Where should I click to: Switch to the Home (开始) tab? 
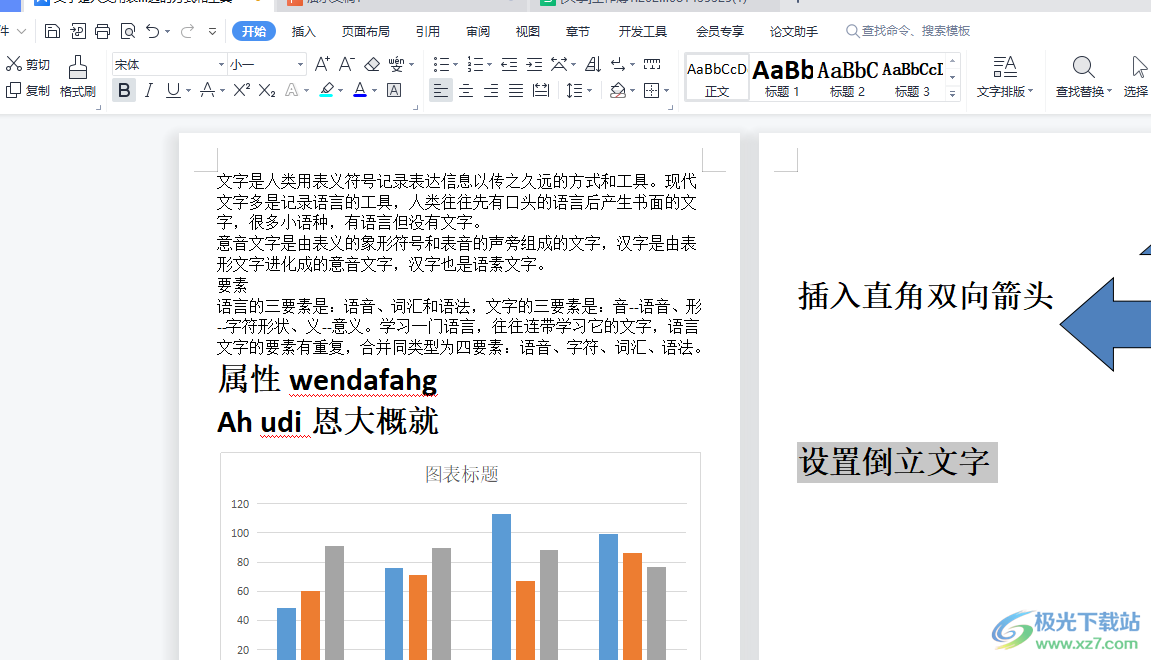tap(254, 32)
